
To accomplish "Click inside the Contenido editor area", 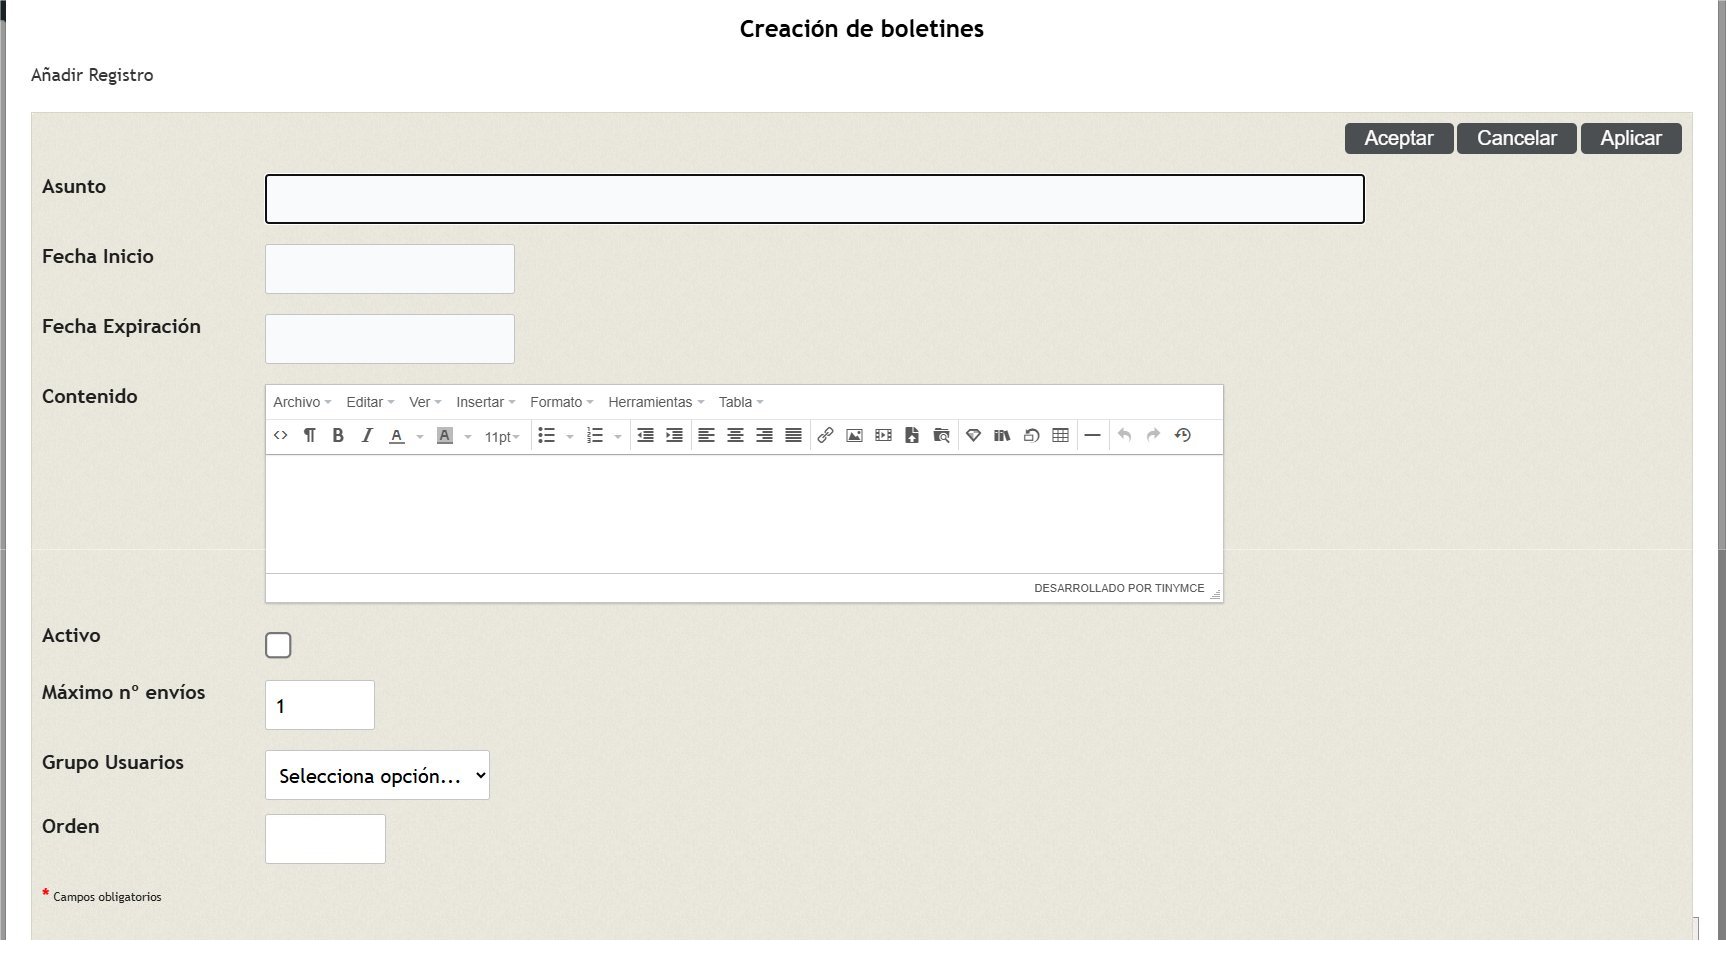I will pos(744,514).
